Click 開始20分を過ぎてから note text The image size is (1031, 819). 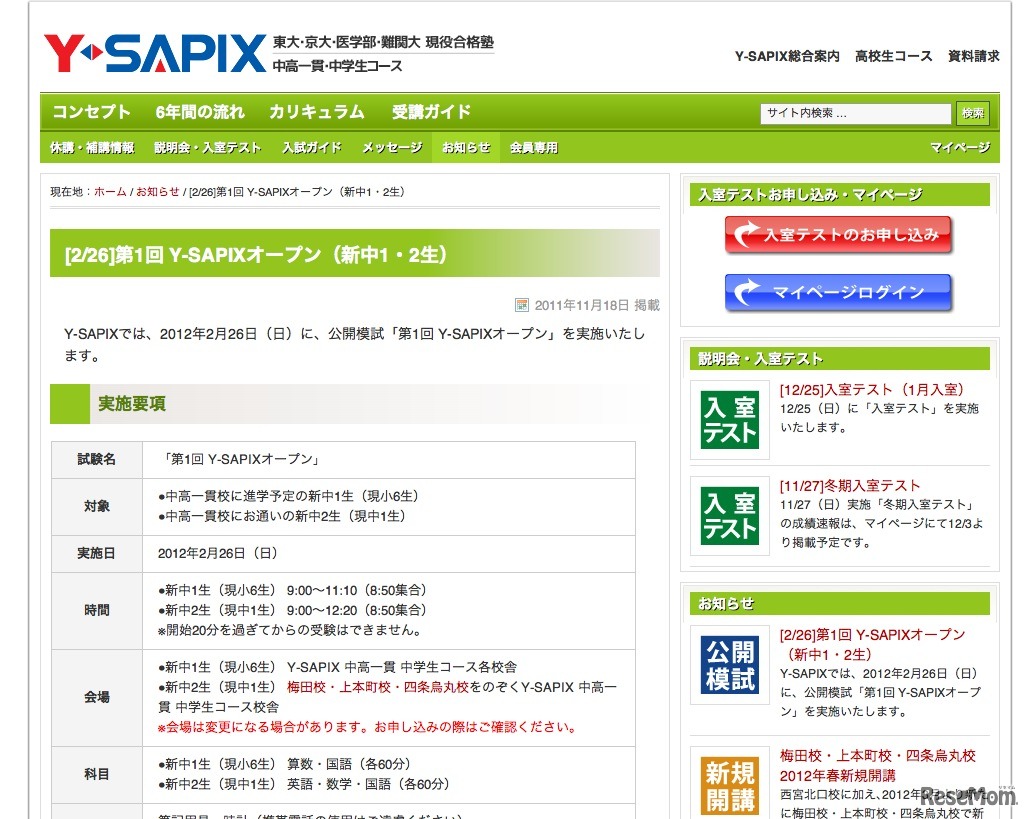pos(289,630)
